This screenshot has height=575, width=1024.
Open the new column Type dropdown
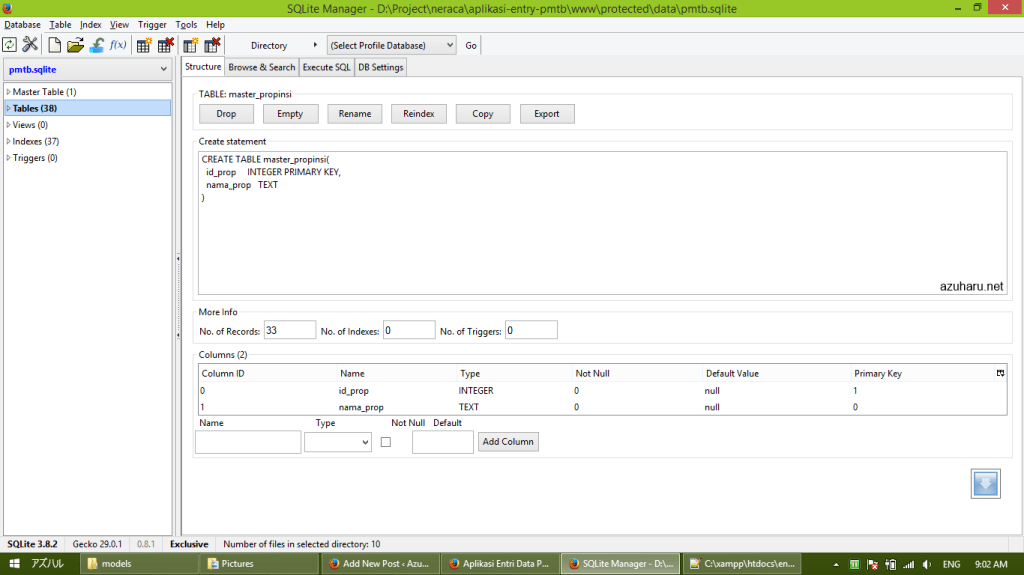338,442
